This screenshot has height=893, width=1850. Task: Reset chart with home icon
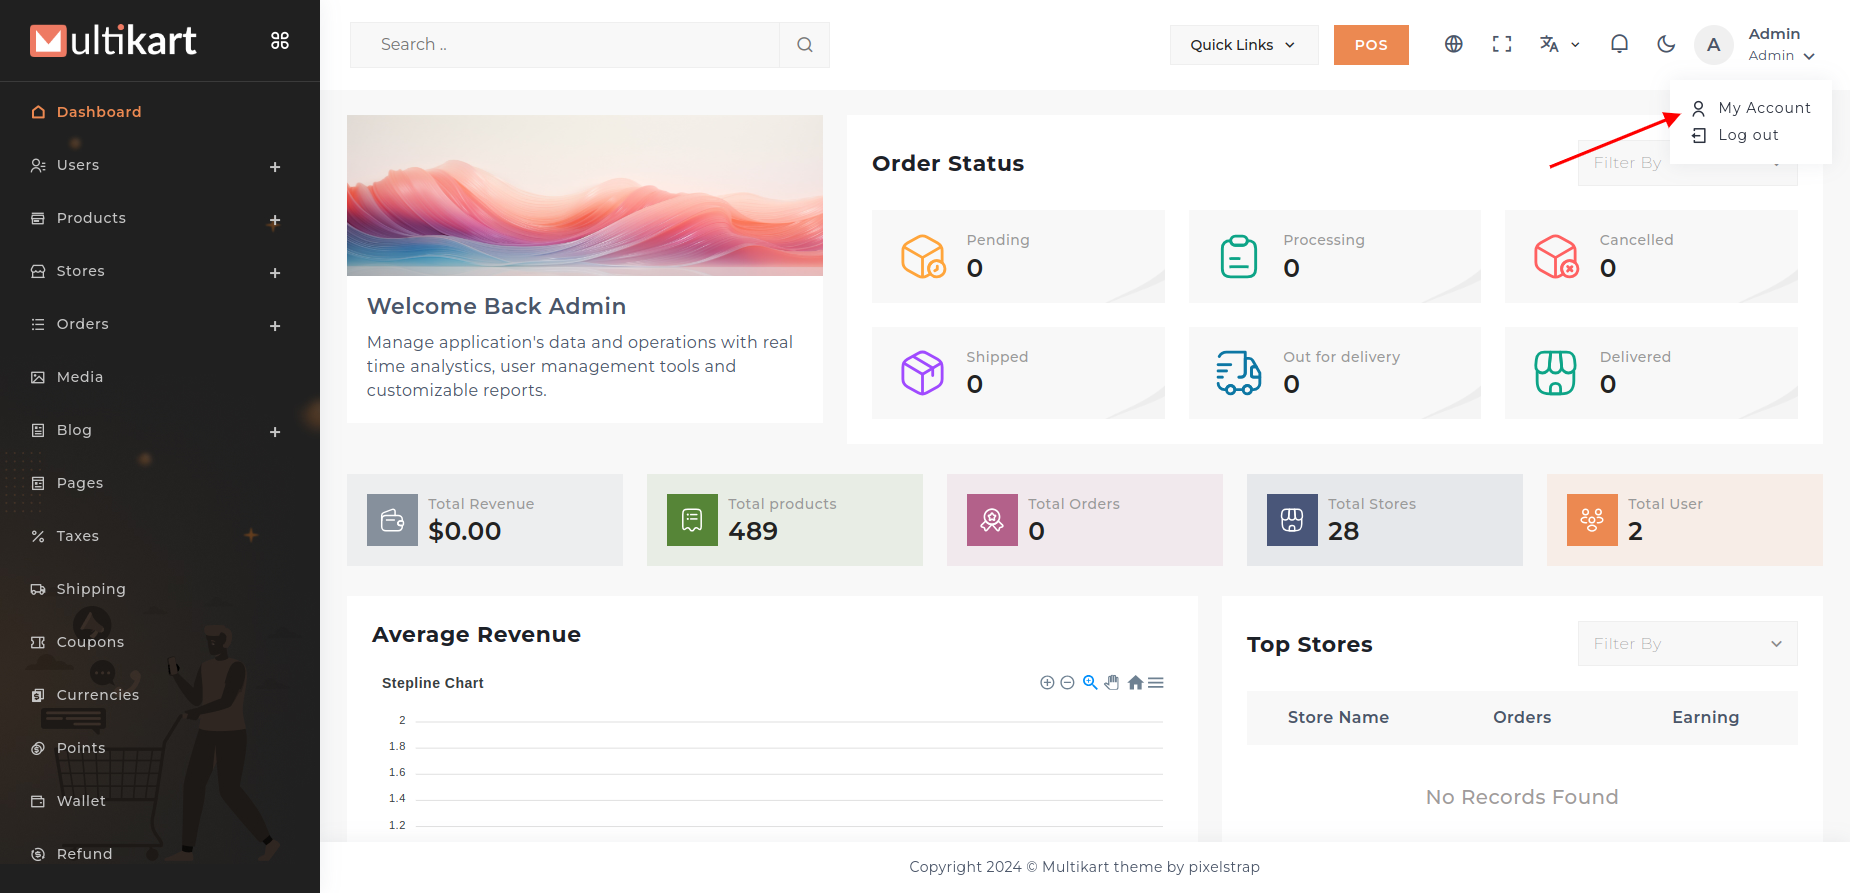[1135, 683]
